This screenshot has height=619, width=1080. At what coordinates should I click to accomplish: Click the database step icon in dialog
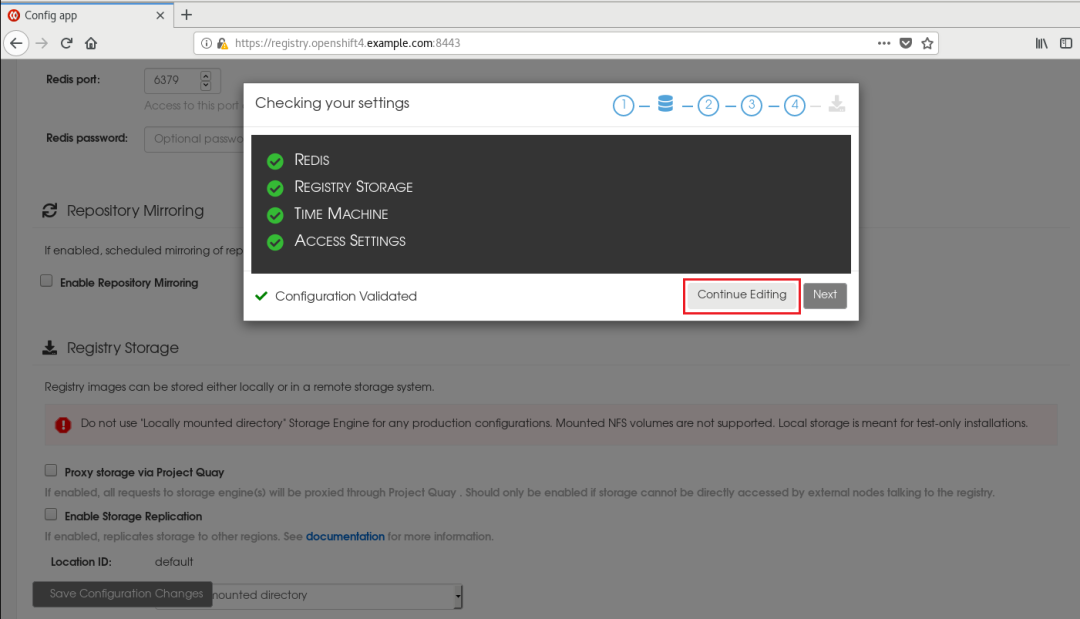(665, 104)
